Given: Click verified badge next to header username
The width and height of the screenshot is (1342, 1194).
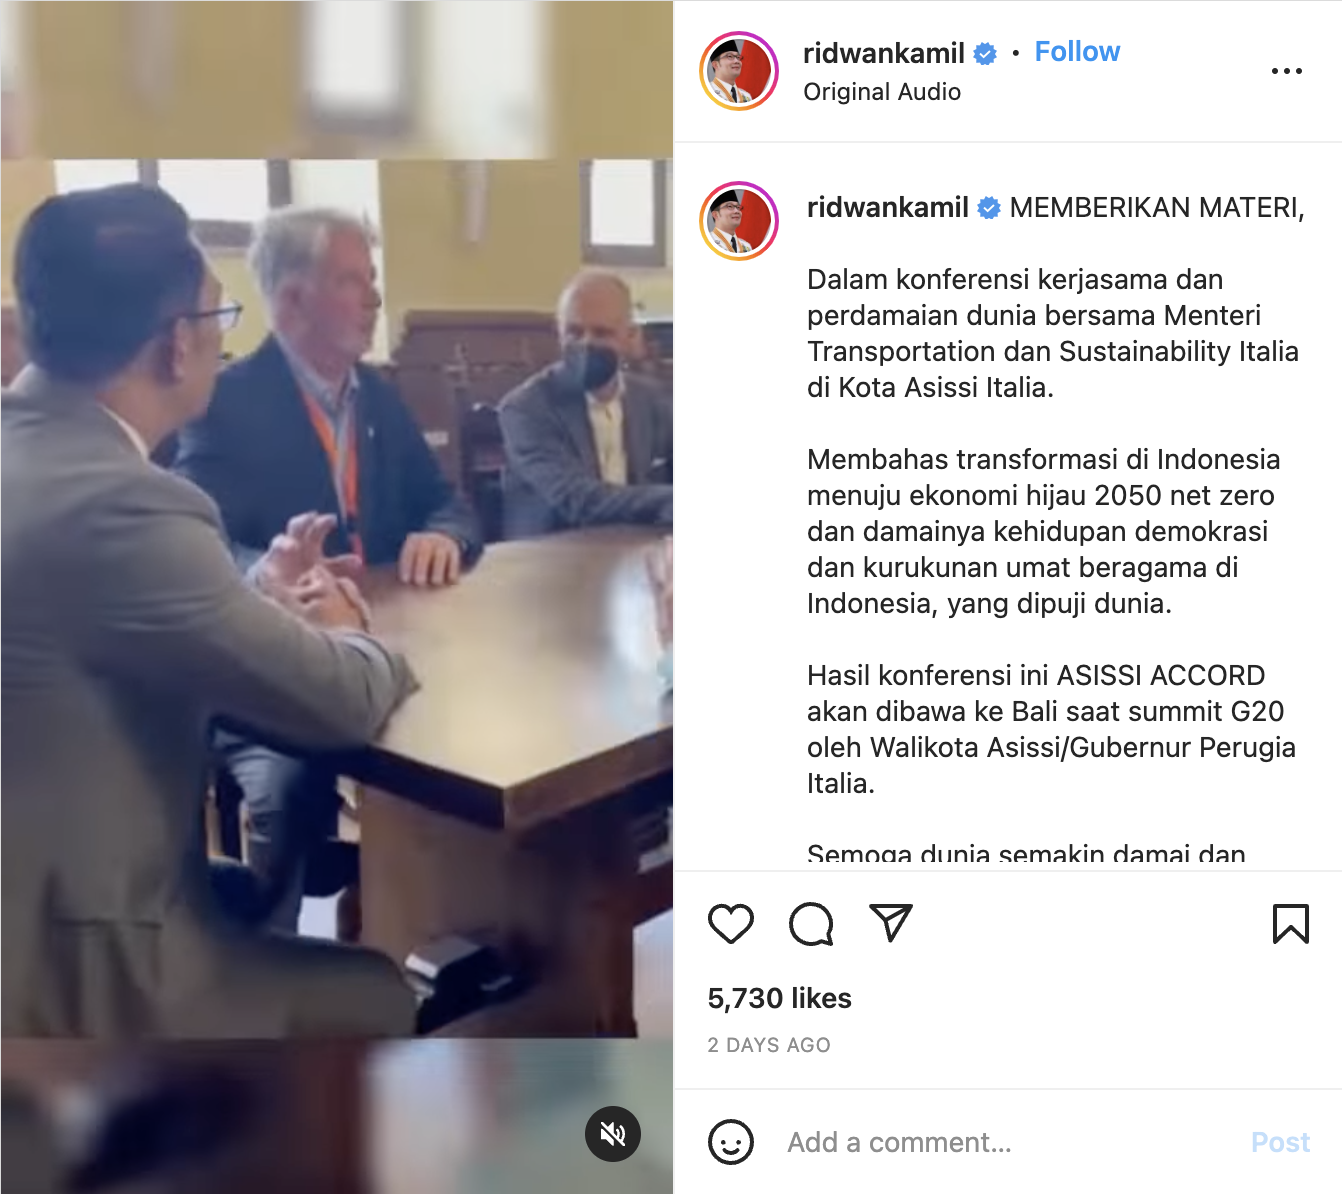Looking at the screenshot, I should pos(985,54).
